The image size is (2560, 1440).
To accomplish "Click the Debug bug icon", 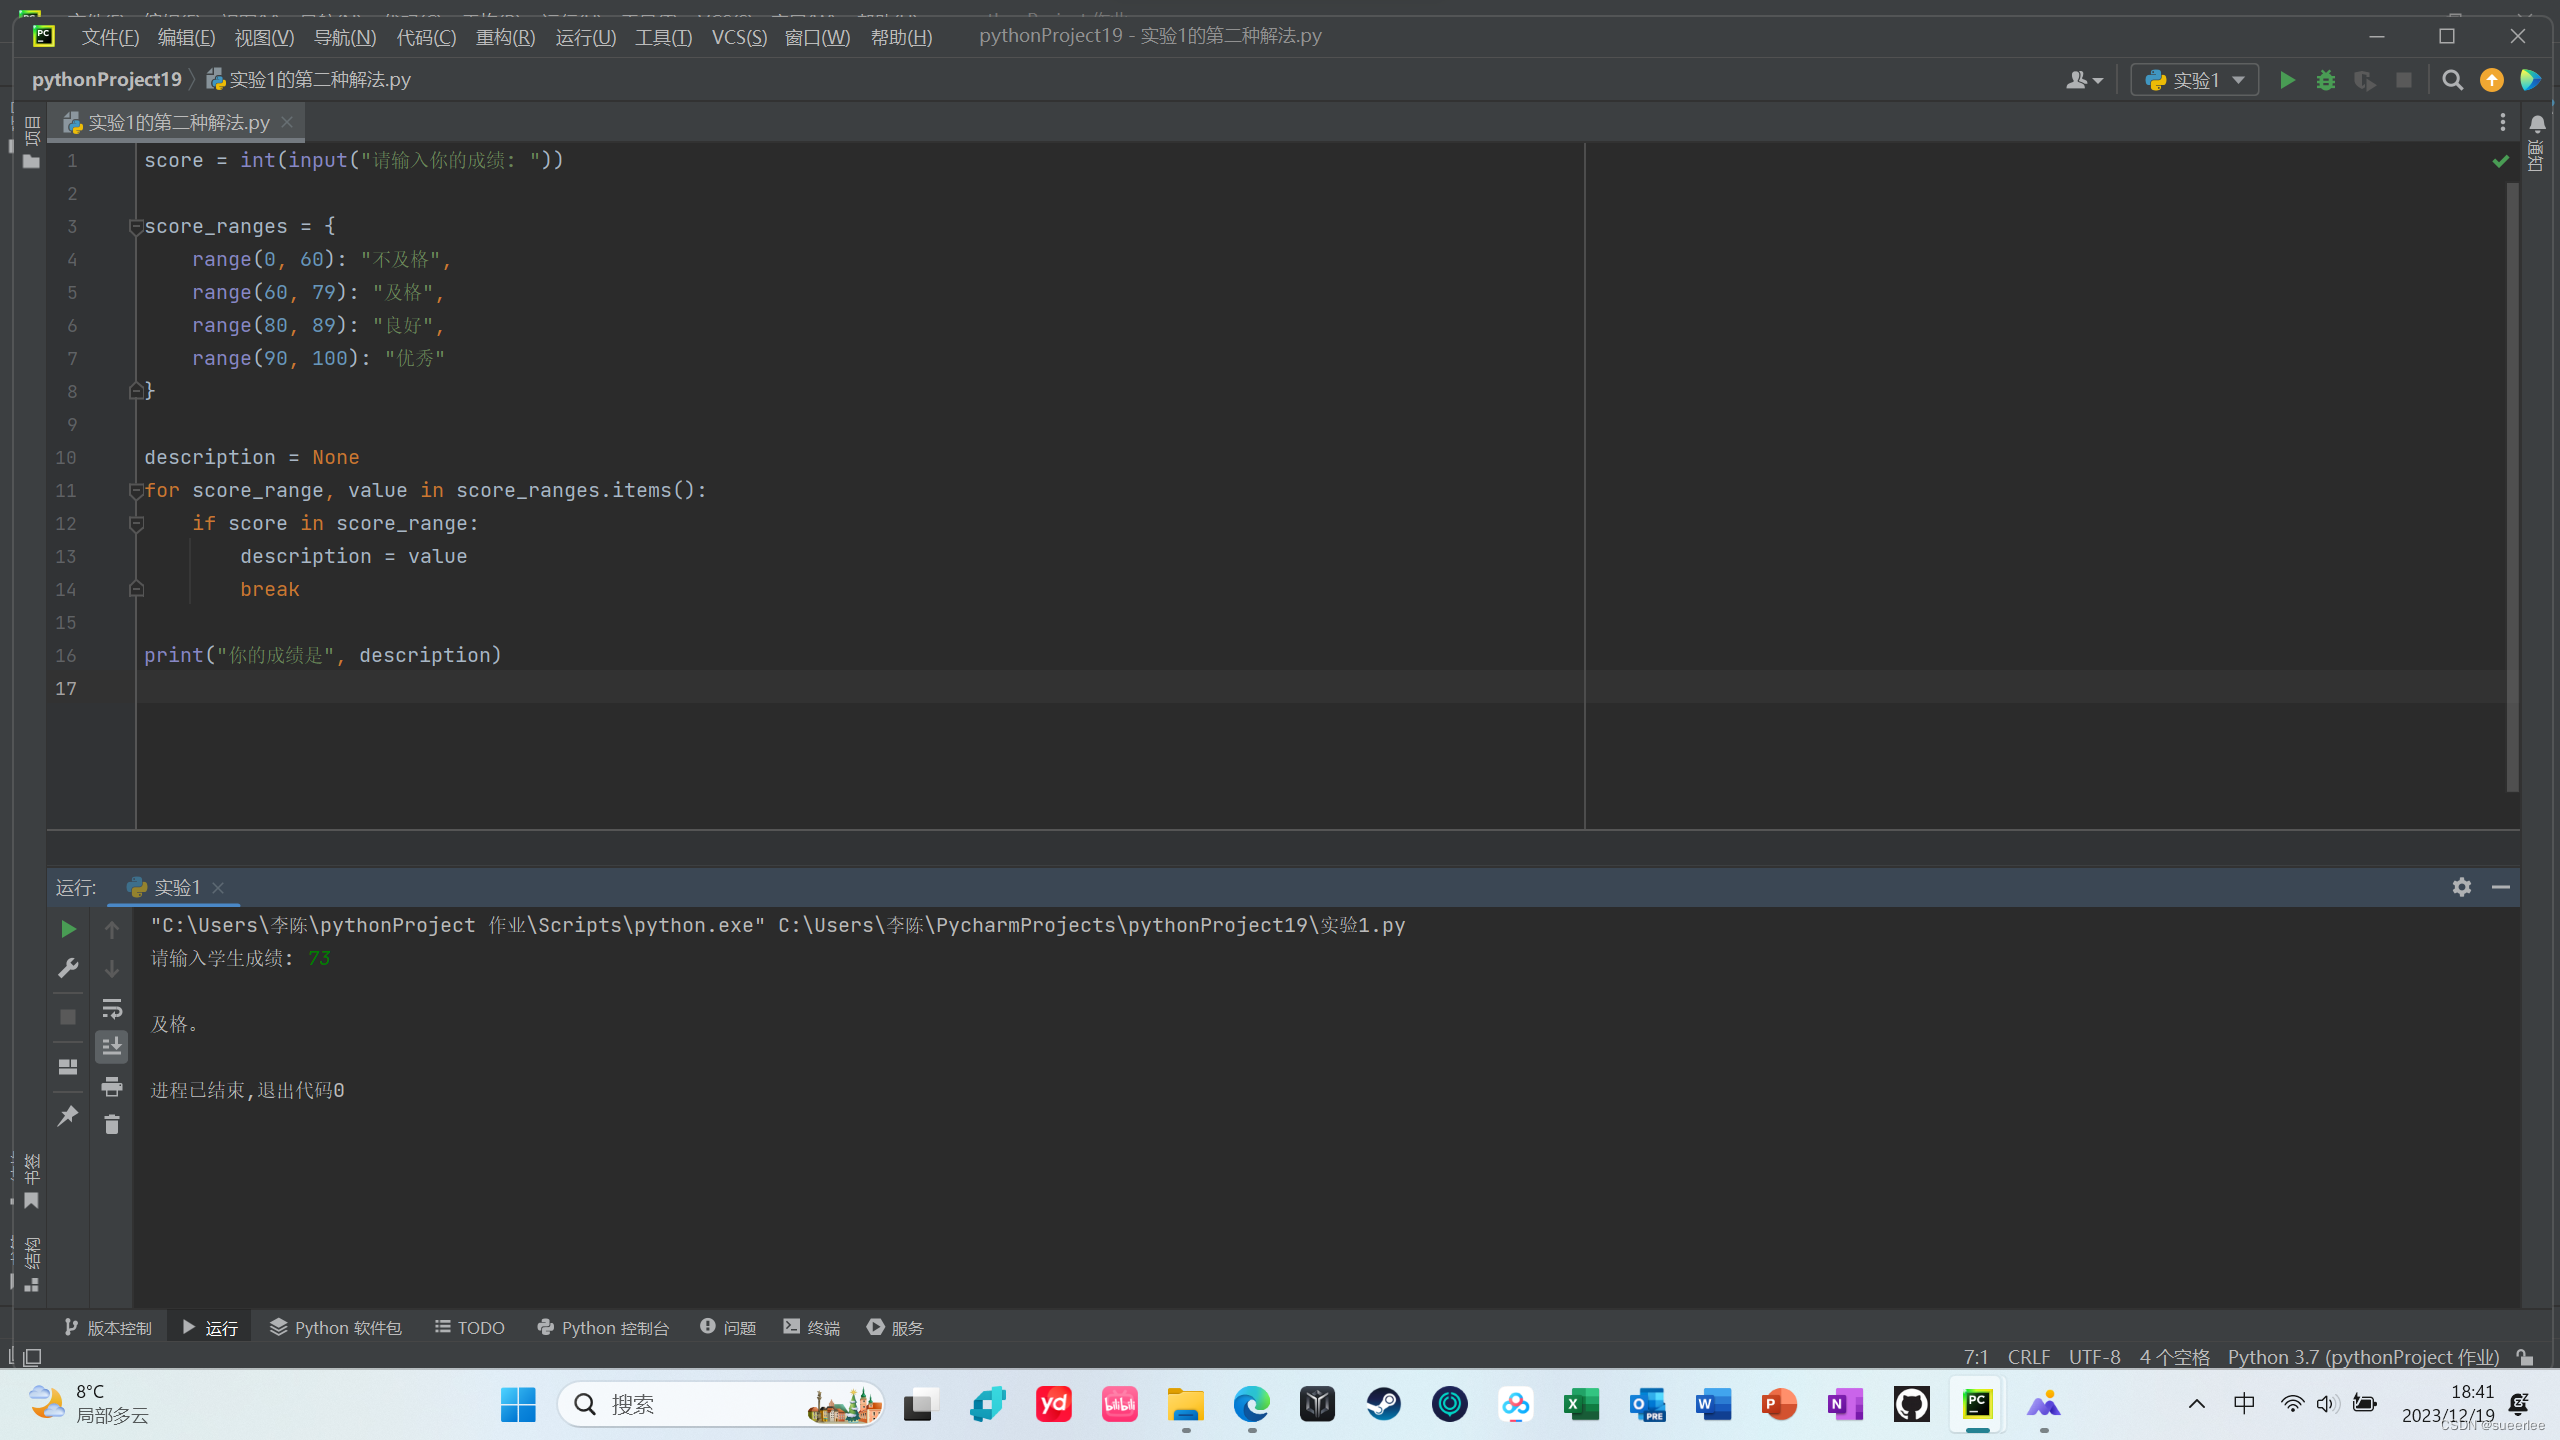I will 2325,80.
